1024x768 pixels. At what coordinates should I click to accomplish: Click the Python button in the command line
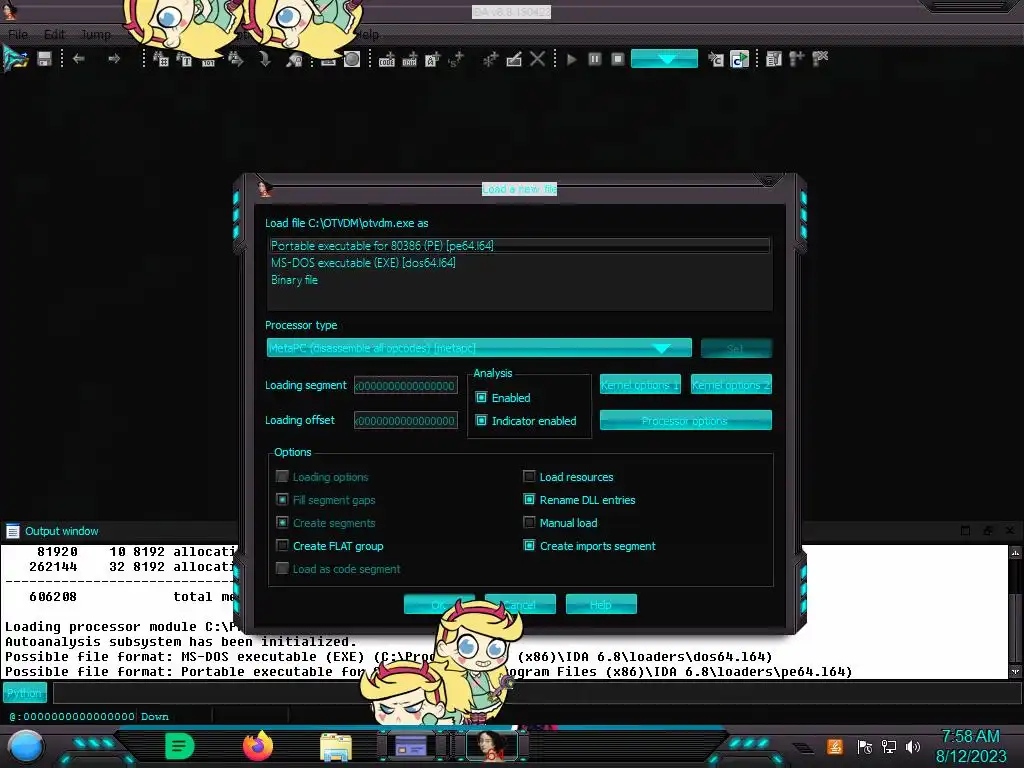25,693
